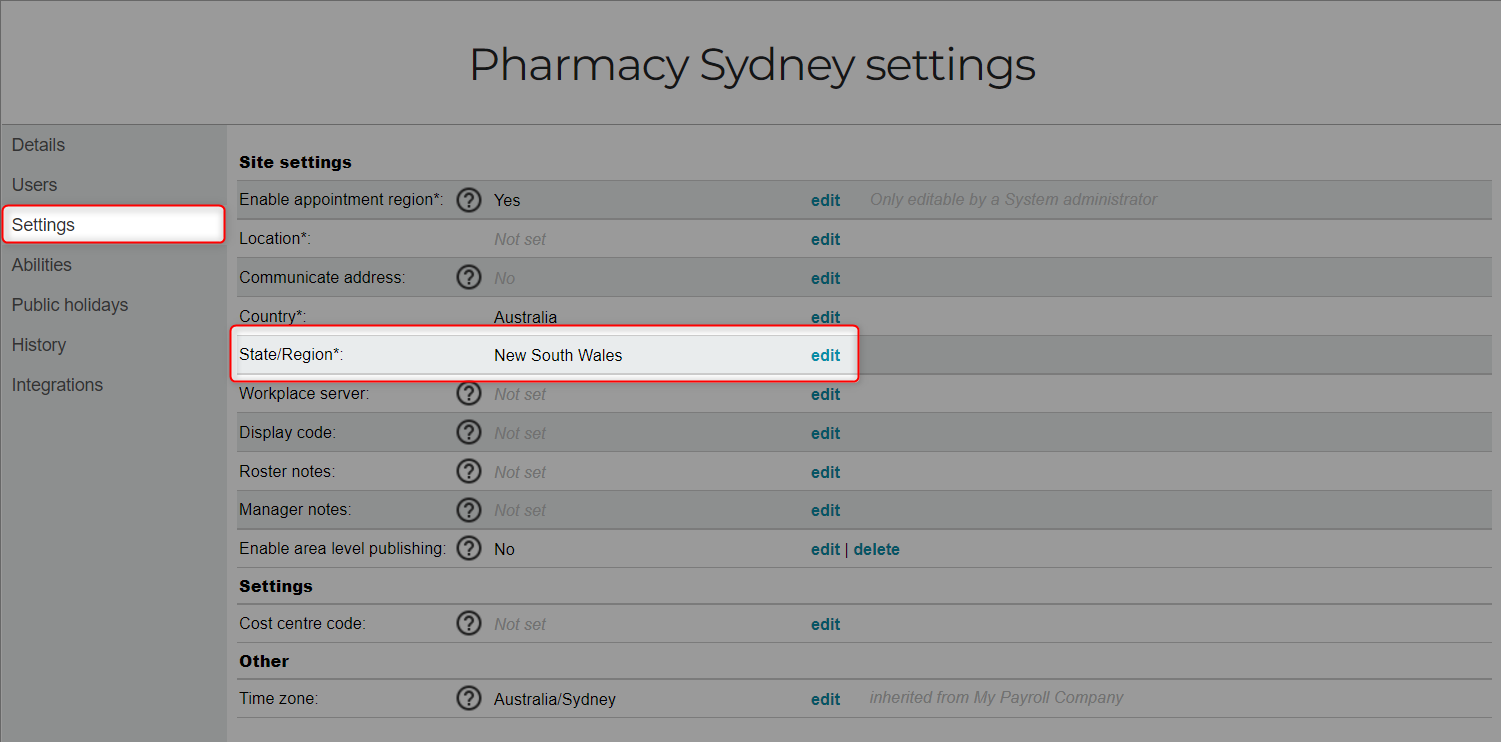Screen dimensions: 1501x742
Task: Show help for Enable area level publishing
Action: click(x=469, y=548)
